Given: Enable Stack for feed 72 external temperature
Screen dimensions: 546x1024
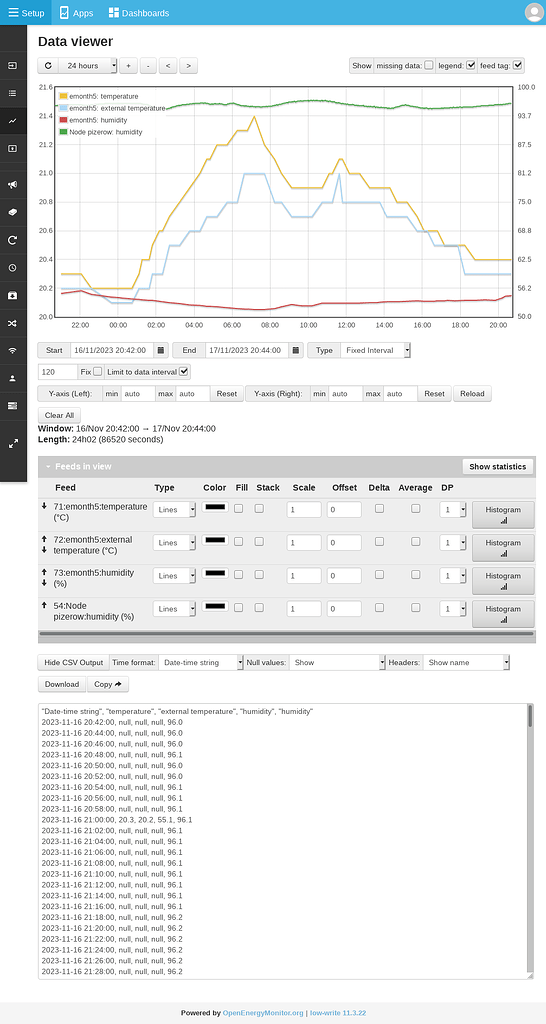Looking at the screenshot, I should pos(259,541).
